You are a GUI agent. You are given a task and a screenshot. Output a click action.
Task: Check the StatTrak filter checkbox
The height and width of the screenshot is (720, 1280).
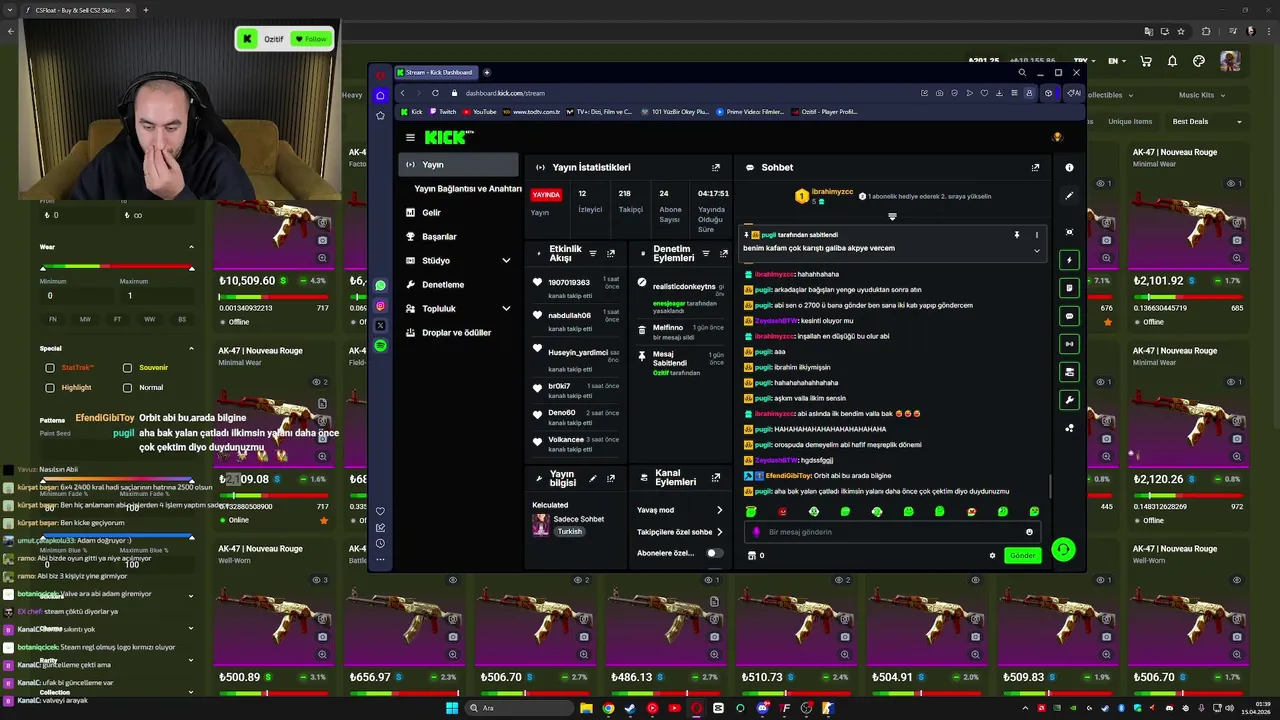coord(50,368)
